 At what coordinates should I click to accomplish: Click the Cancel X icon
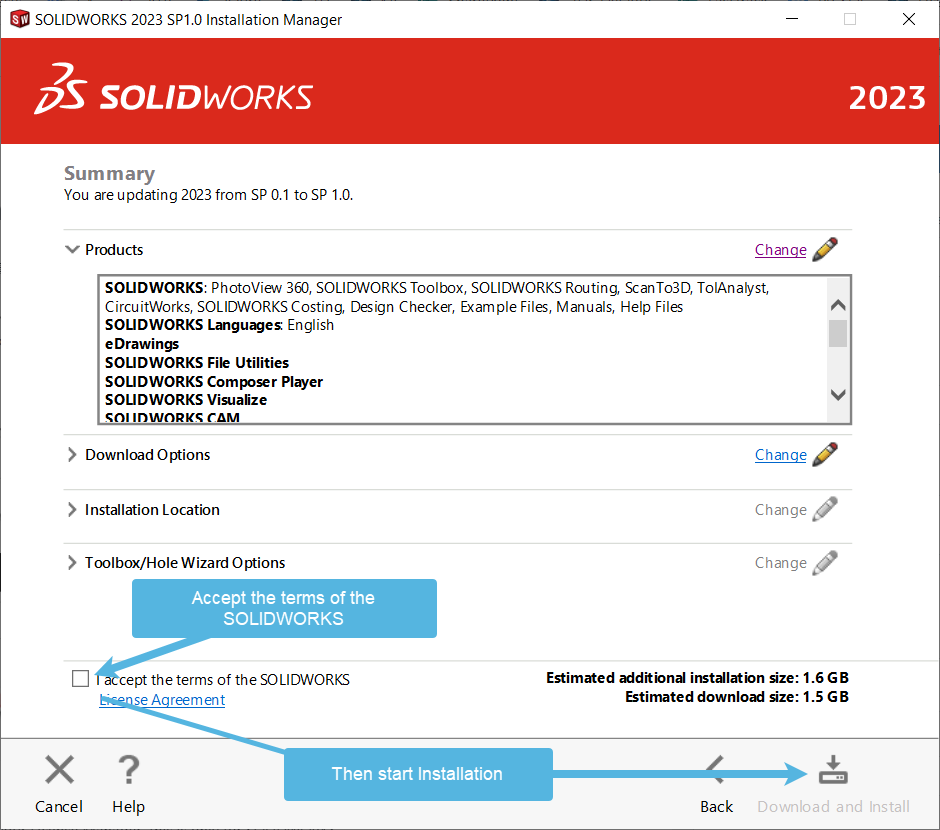(59, 769)
